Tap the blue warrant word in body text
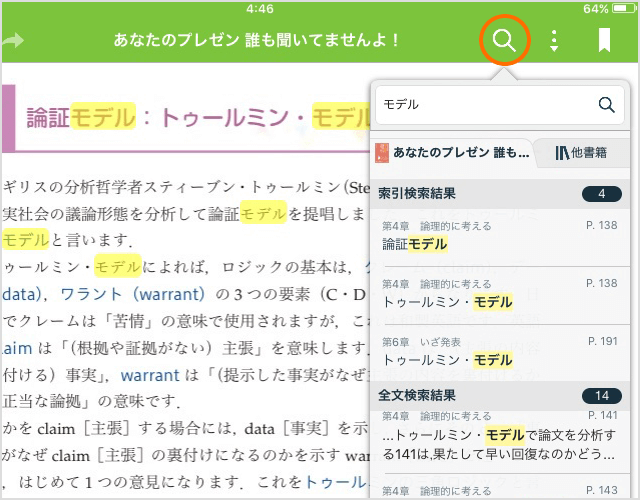The width and height of the screenshot is (640, 500). coord(150,375)
